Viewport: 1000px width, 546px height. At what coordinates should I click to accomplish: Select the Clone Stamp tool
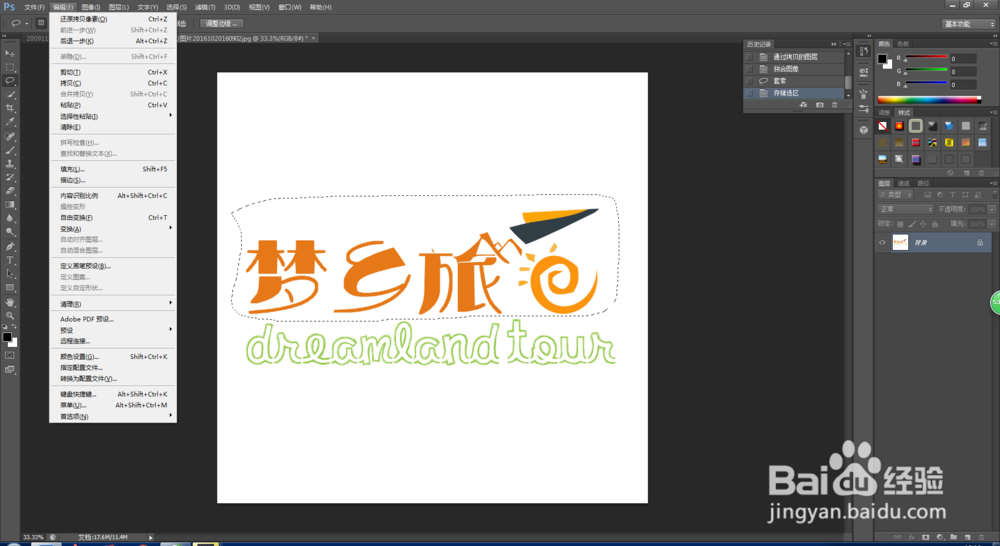point(10,163)
